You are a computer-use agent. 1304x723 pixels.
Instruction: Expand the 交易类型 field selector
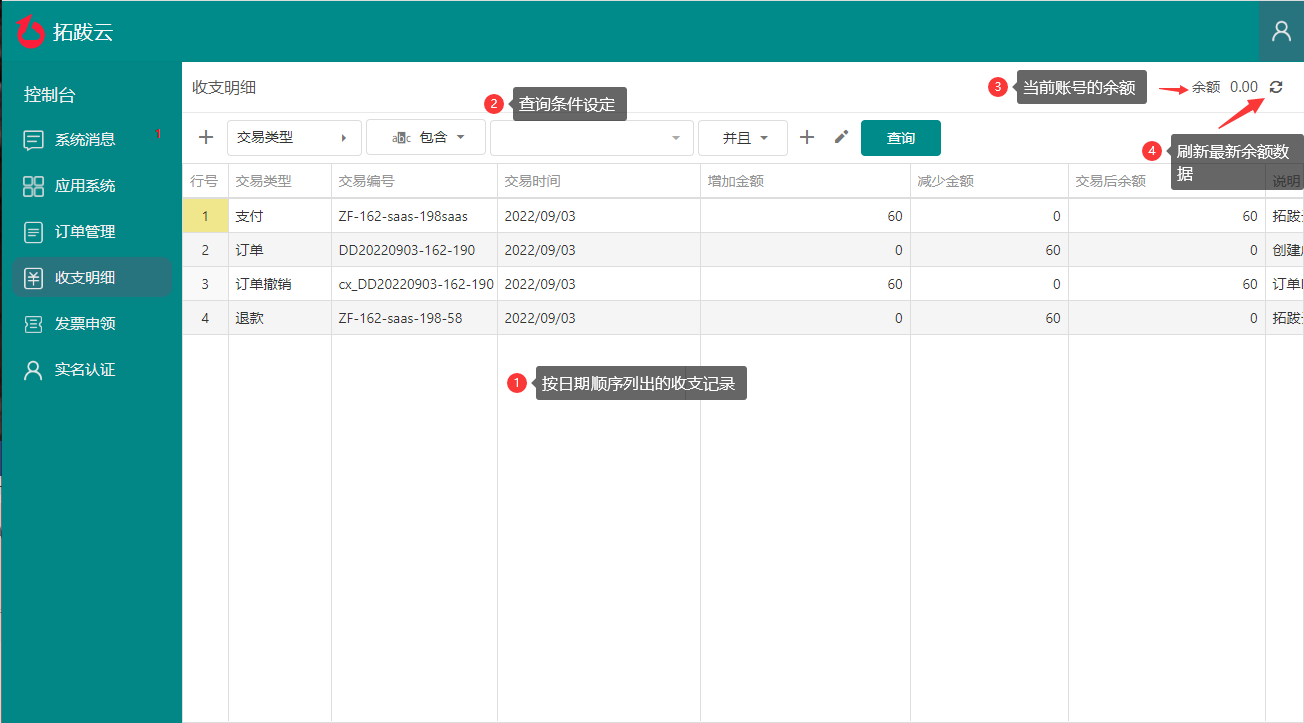pyautogui.click(x=294, y=137)
